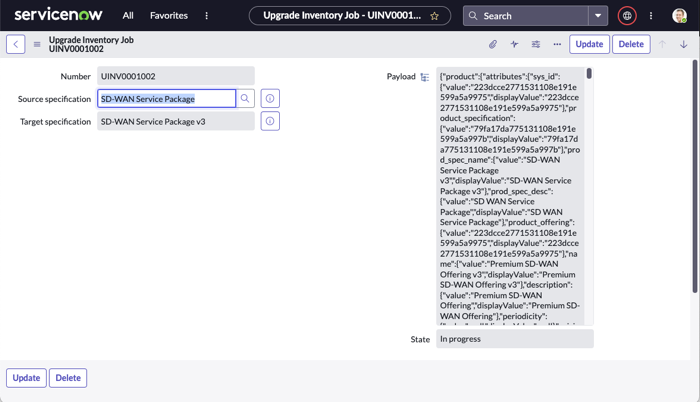Star this page as a favorite

tap(434, 16)
